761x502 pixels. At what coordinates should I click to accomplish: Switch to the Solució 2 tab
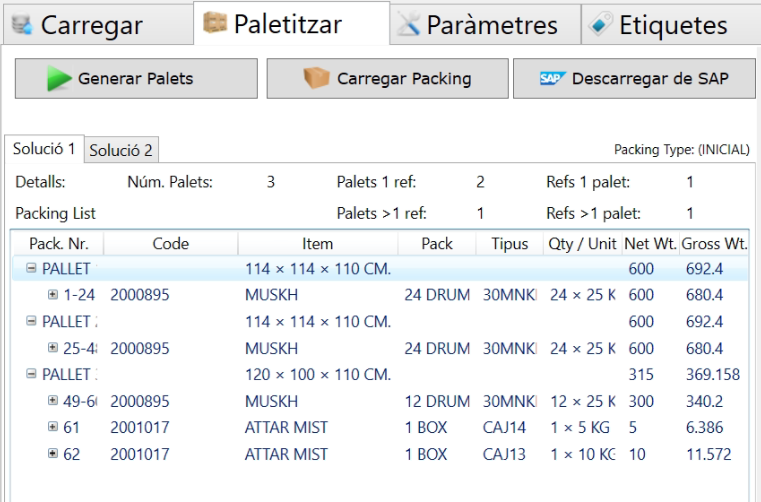click(x=121, y=150)
